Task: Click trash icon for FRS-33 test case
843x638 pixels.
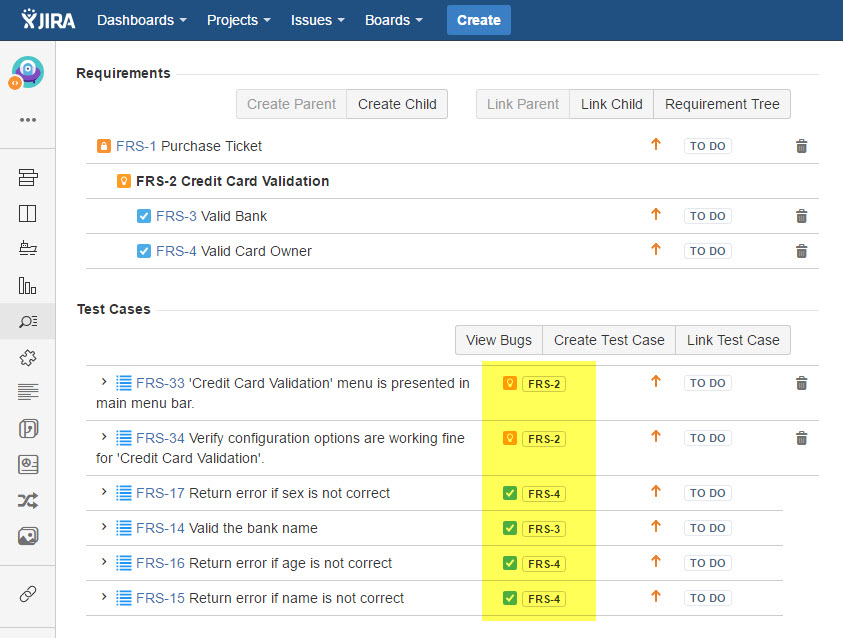Action: pos(801,383)
